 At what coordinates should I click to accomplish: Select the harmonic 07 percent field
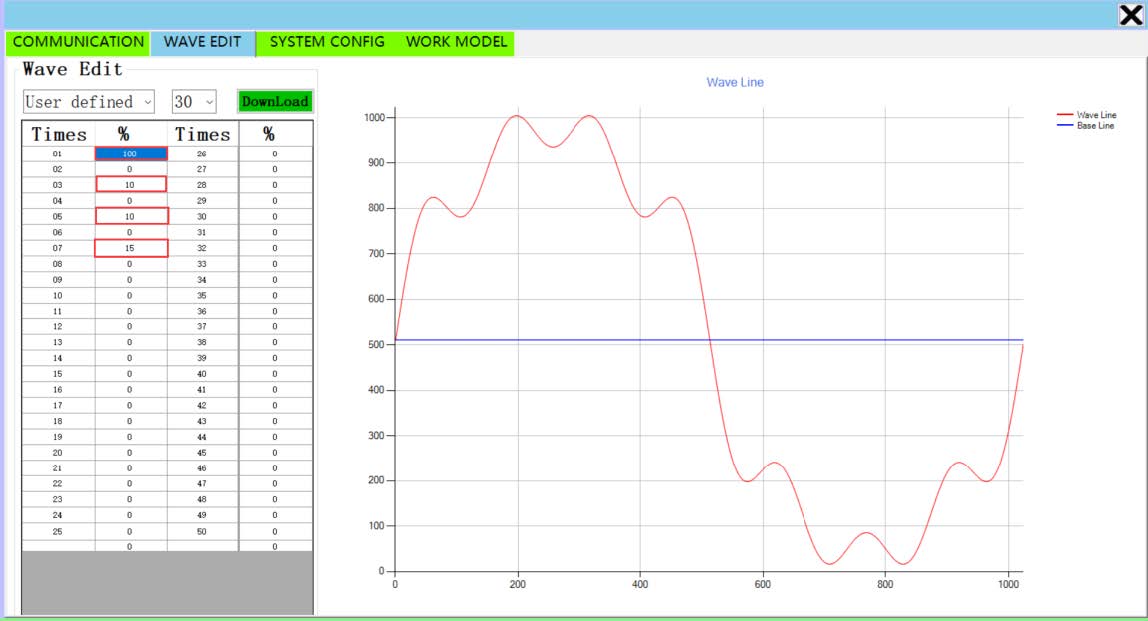(131, 248)
